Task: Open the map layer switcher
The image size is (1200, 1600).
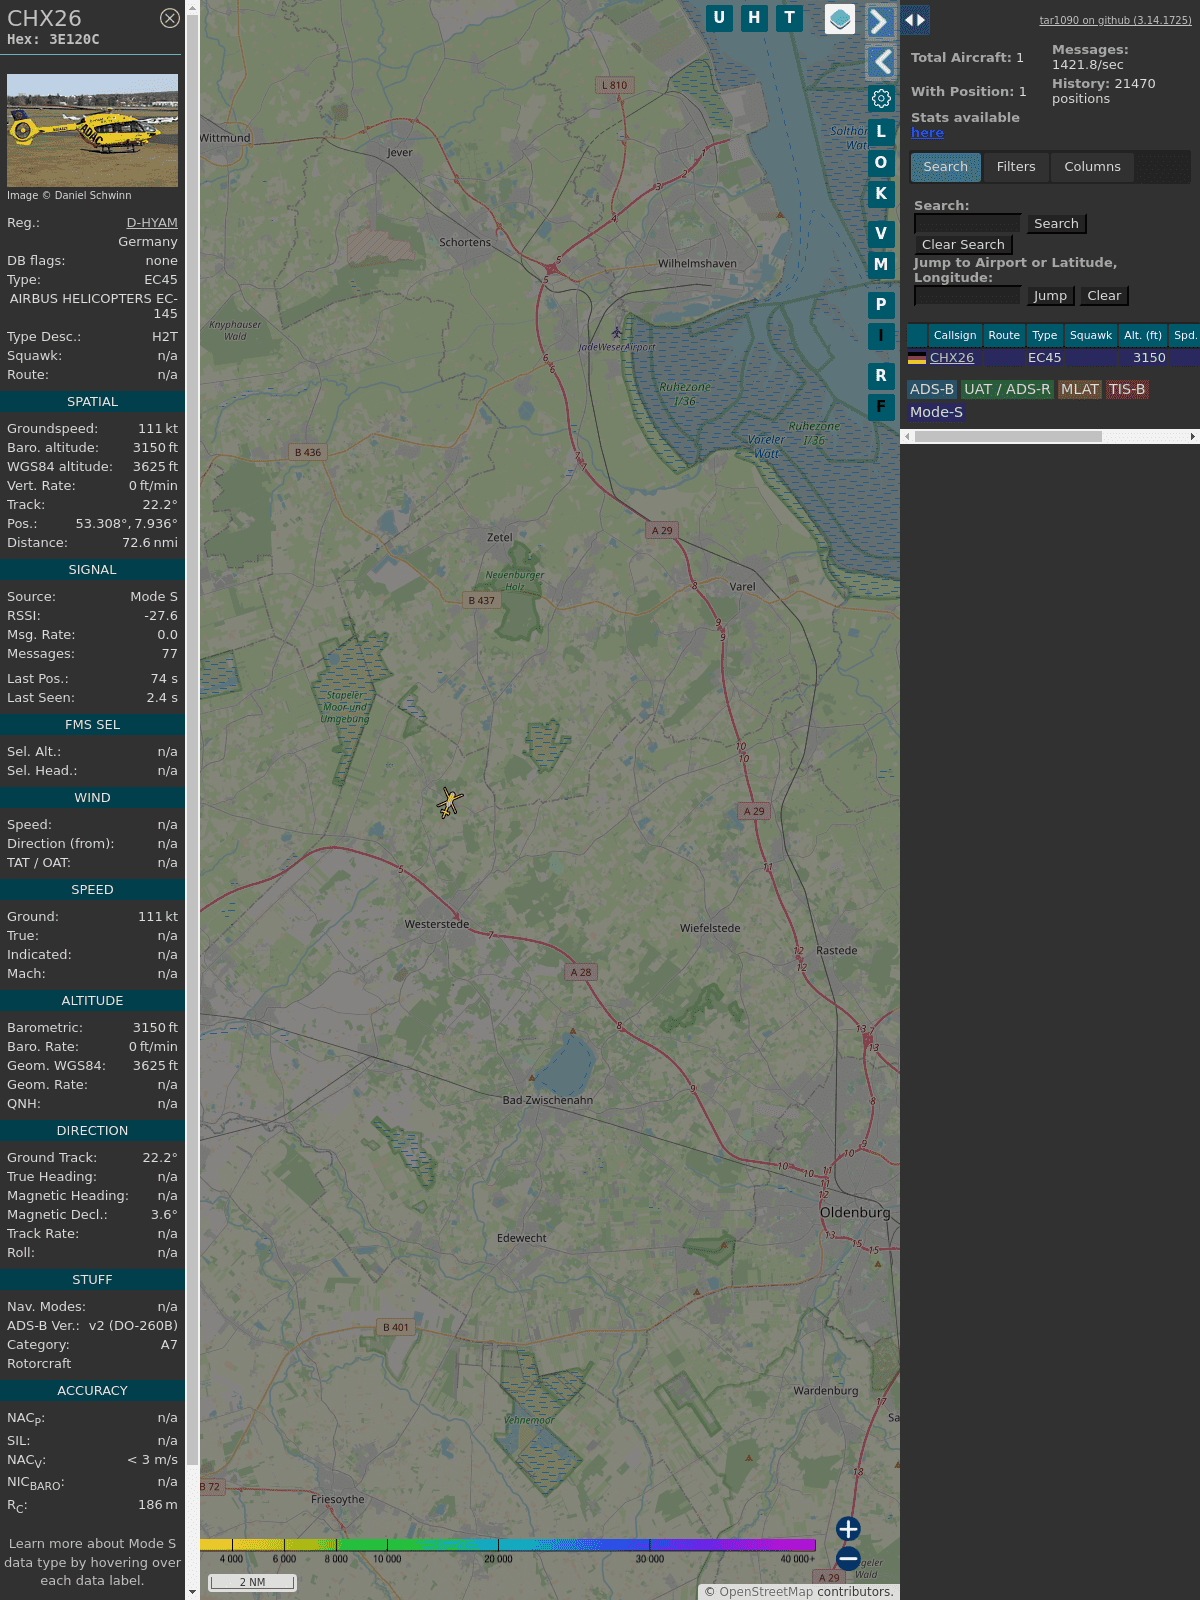Action: coord(840,19)
